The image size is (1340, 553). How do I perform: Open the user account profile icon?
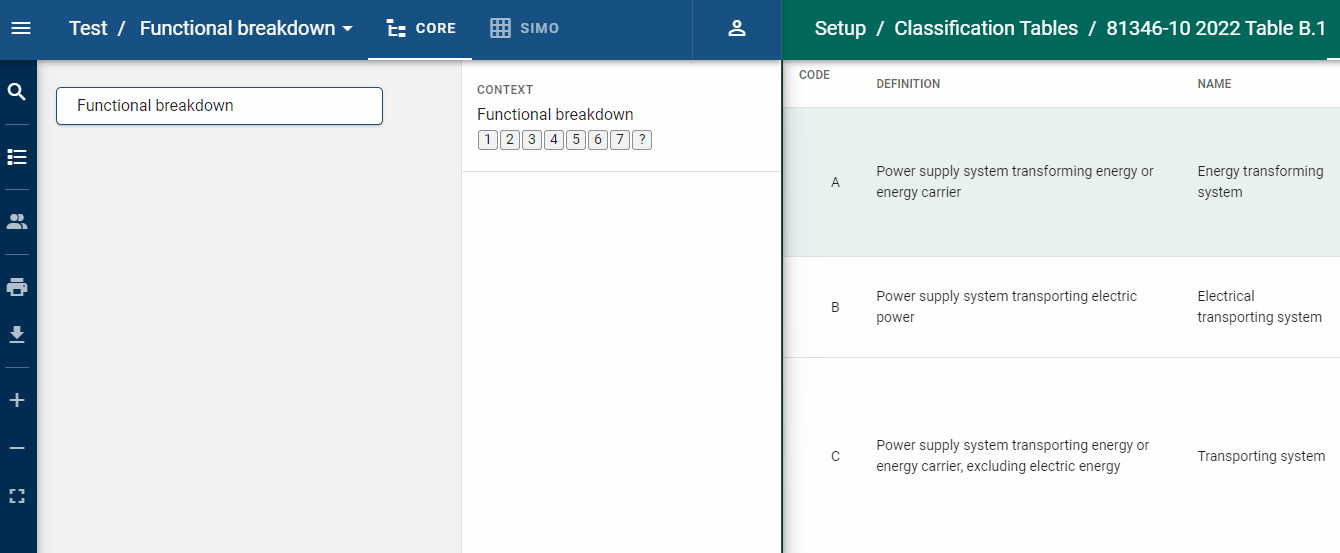tap(737, 28)
